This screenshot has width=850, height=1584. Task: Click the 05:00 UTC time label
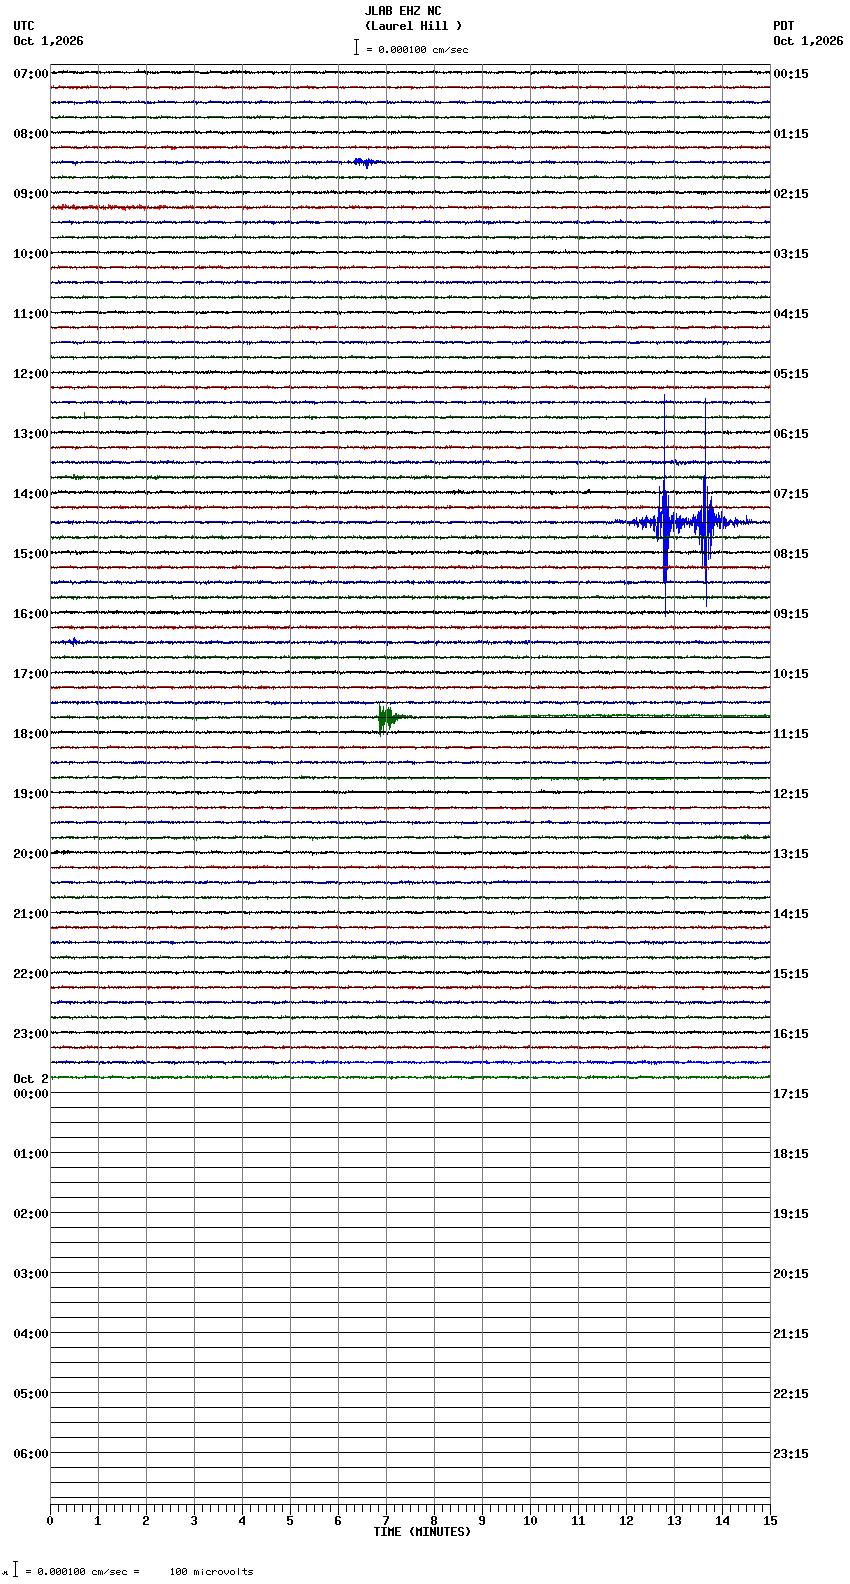(x=31, y=1394)
